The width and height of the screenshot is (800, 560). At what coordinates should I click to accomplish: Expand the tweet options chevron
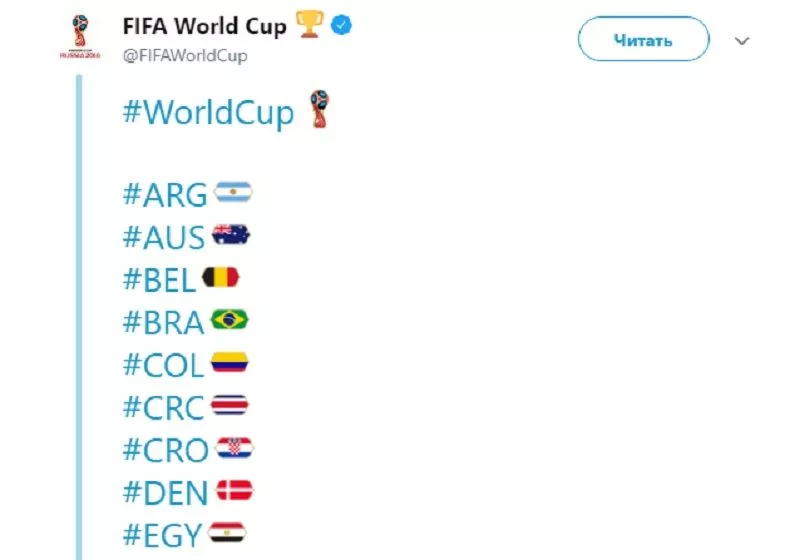pos(742,41)
